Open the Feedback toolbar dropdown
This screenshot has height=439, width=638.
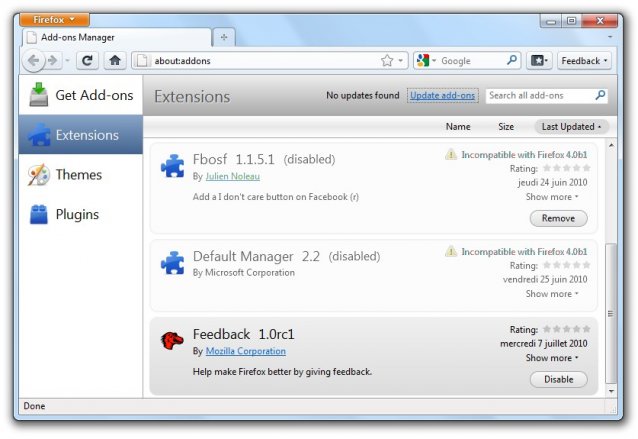click(x=584, y=61)
